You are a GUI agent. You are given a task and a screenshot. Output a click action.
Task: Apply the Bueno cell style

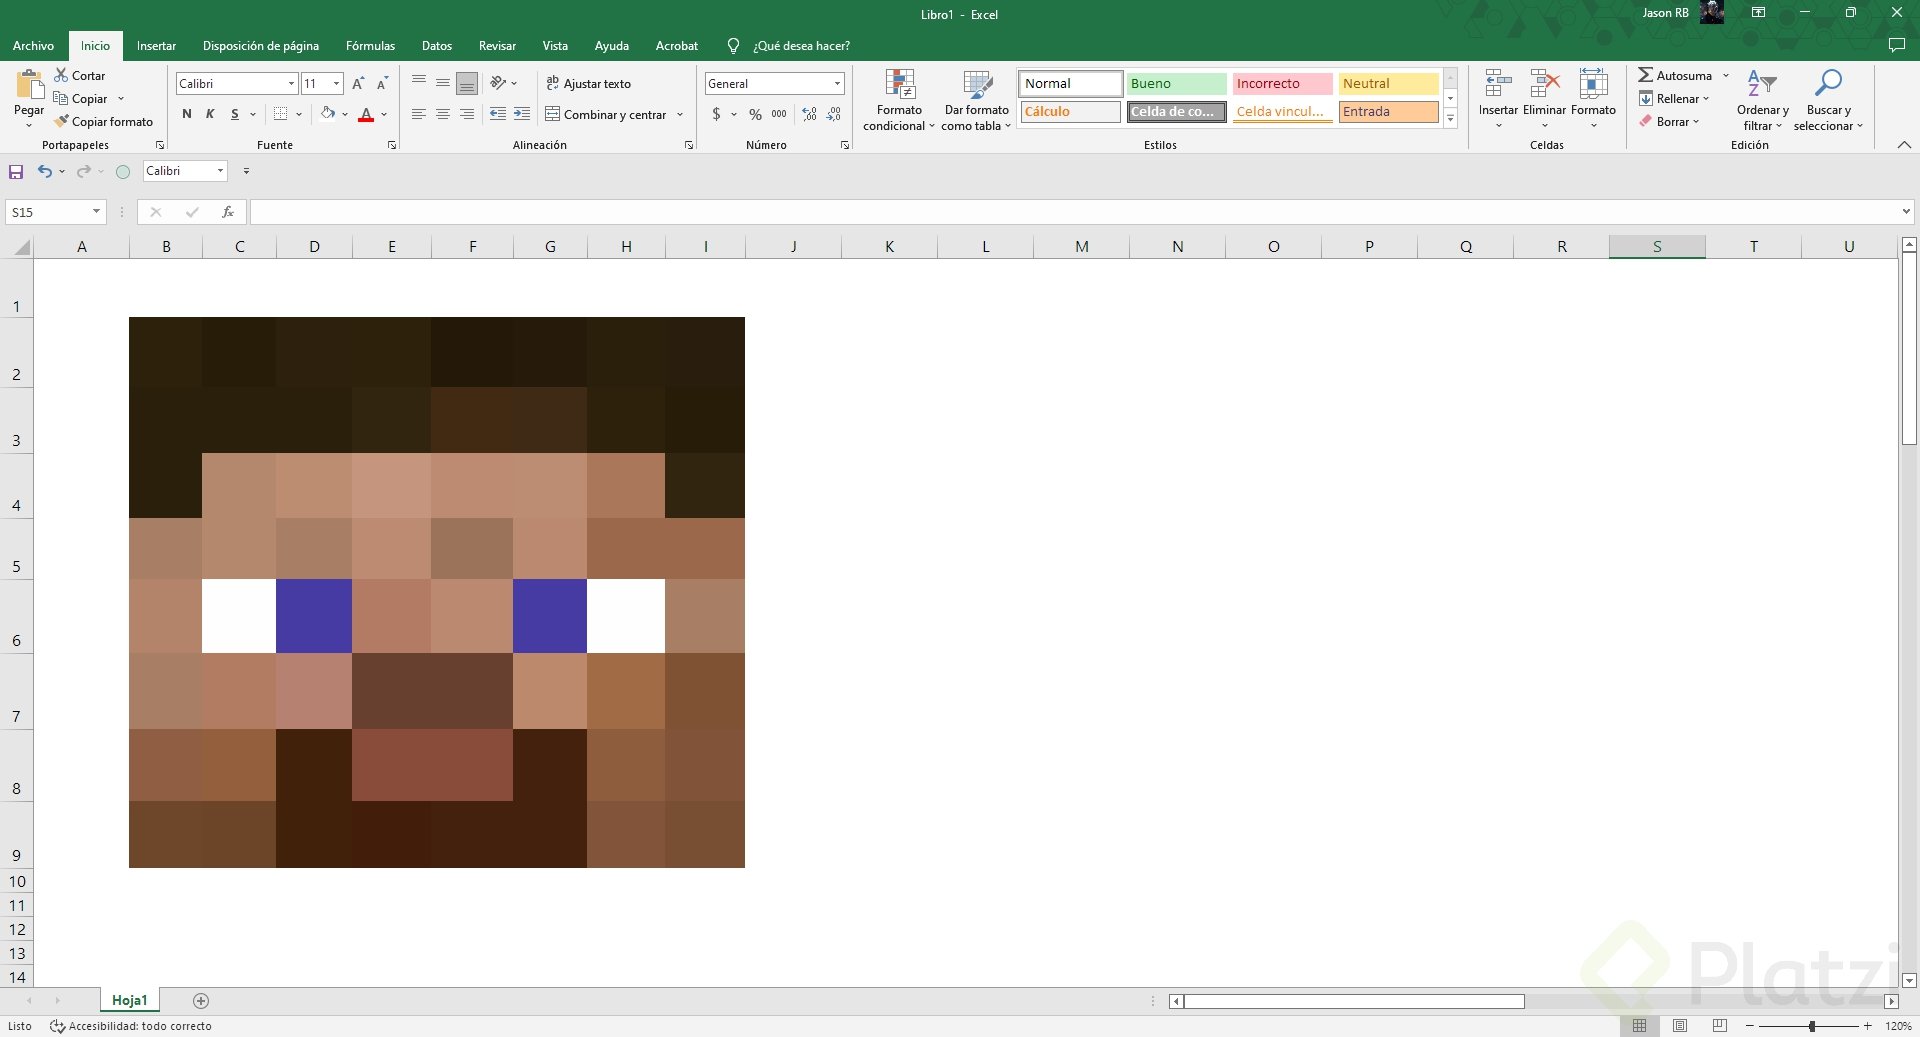click(x=1176, y=84)
